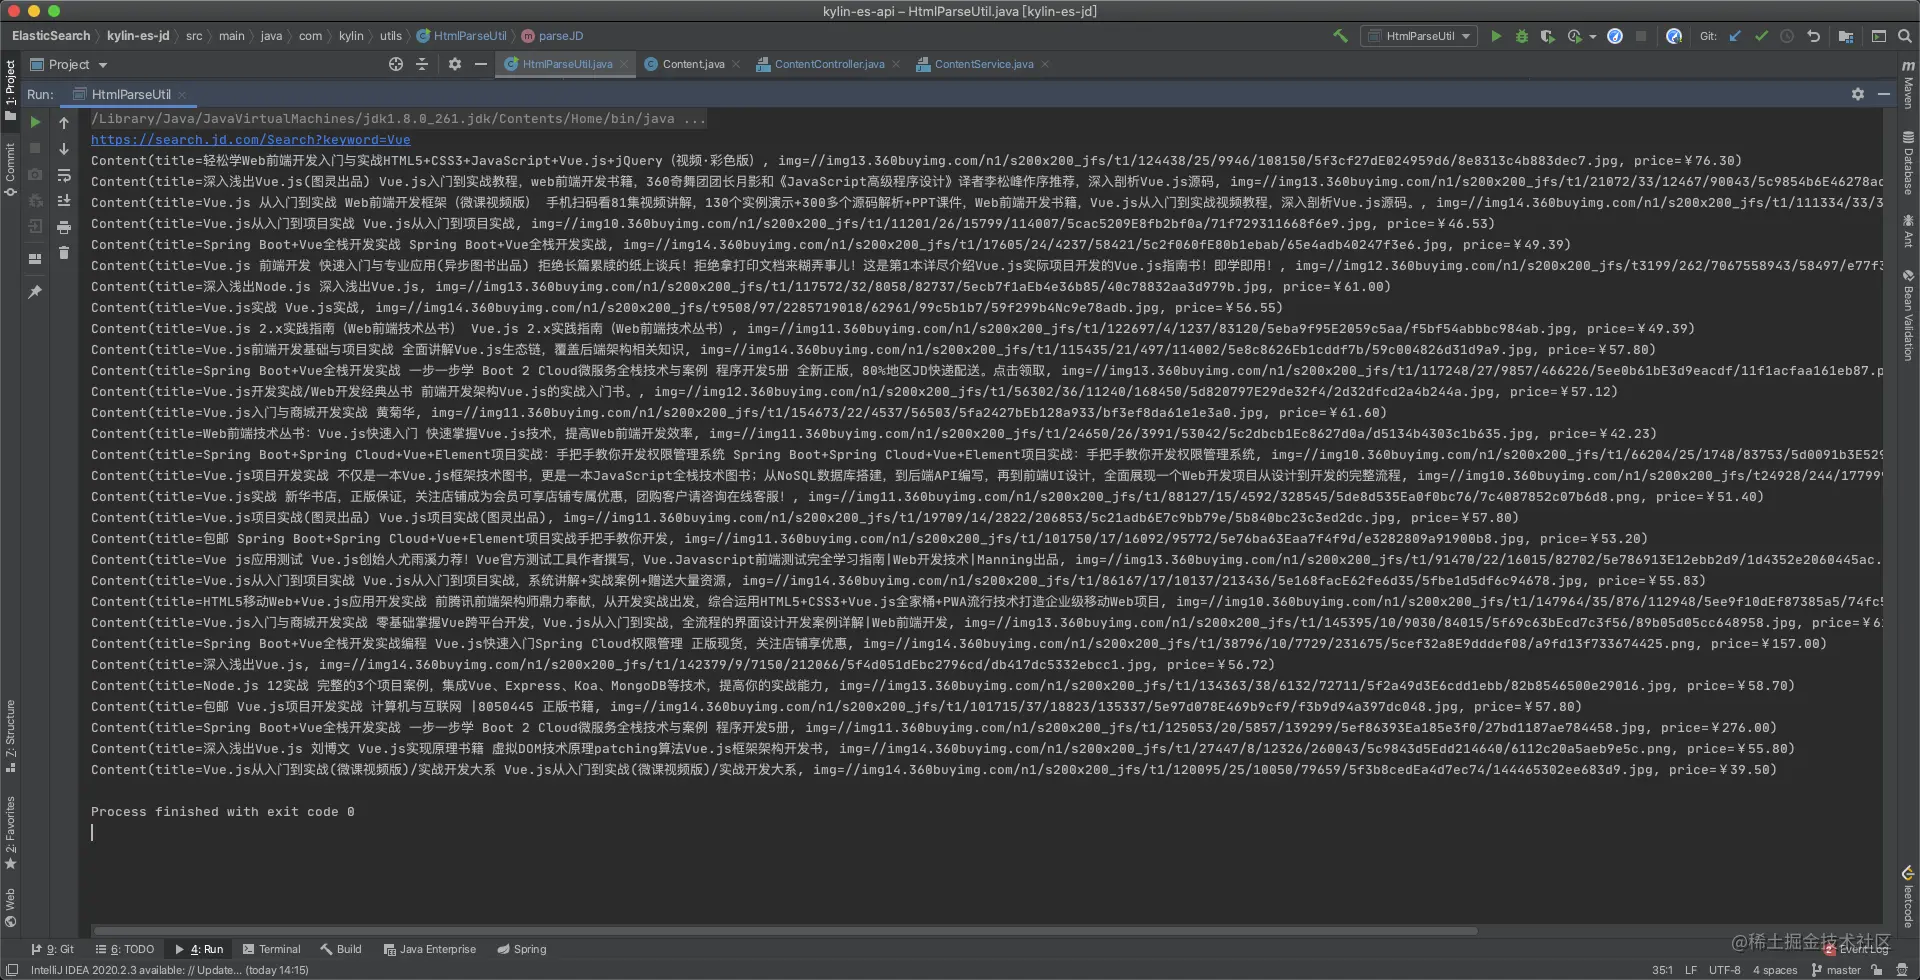The width and height of the screenshot is (1920, 980).
Task: Toggle the Commit tool window
Action: tap(11, 169)
